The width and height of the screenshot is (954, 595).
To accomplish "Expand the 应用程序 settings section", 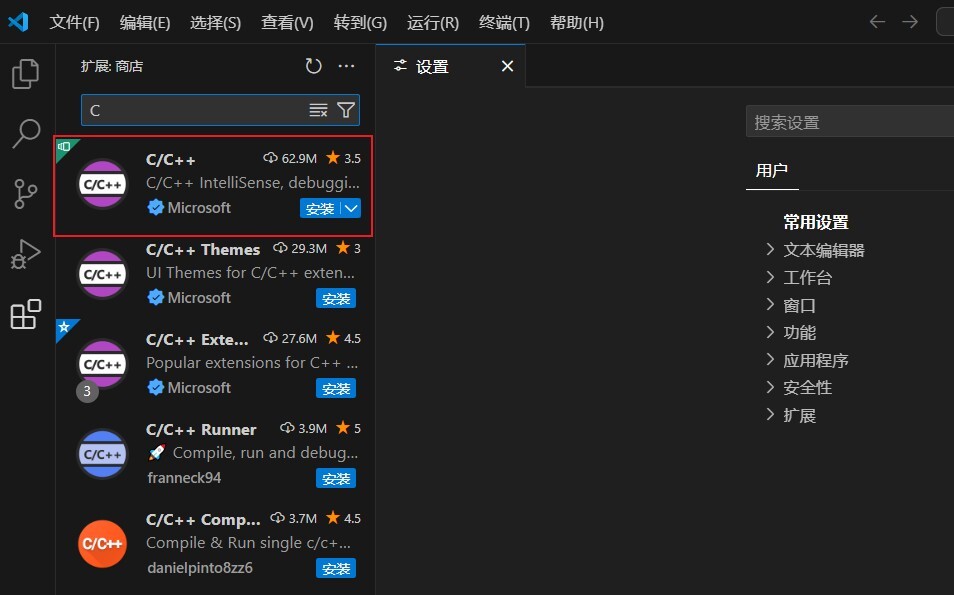I will click(770, 360).
